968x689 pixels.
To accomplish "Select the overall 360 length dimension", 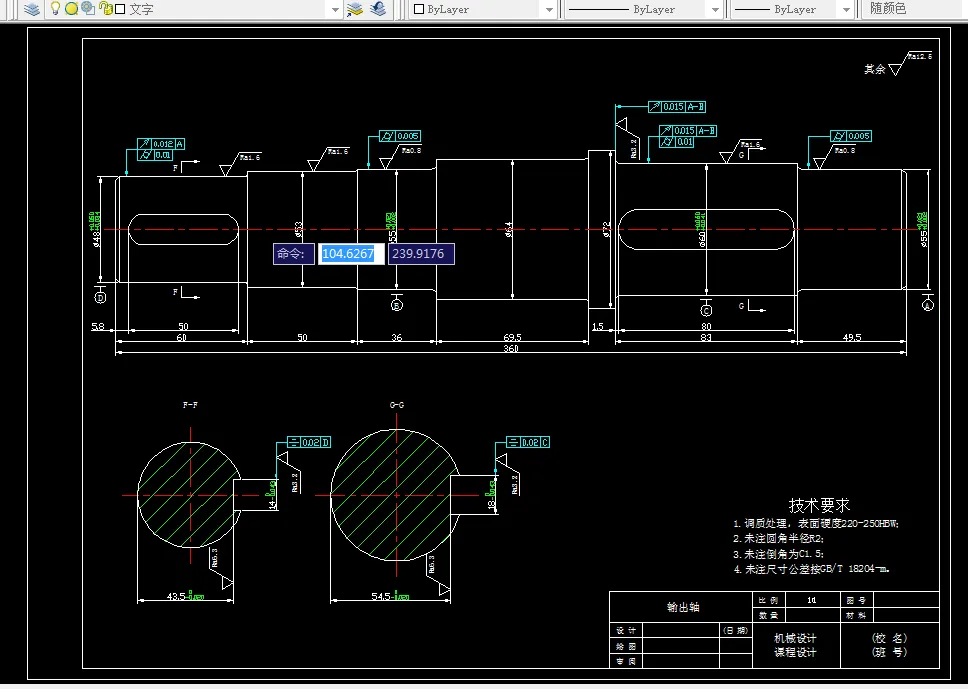I will 511,348.
